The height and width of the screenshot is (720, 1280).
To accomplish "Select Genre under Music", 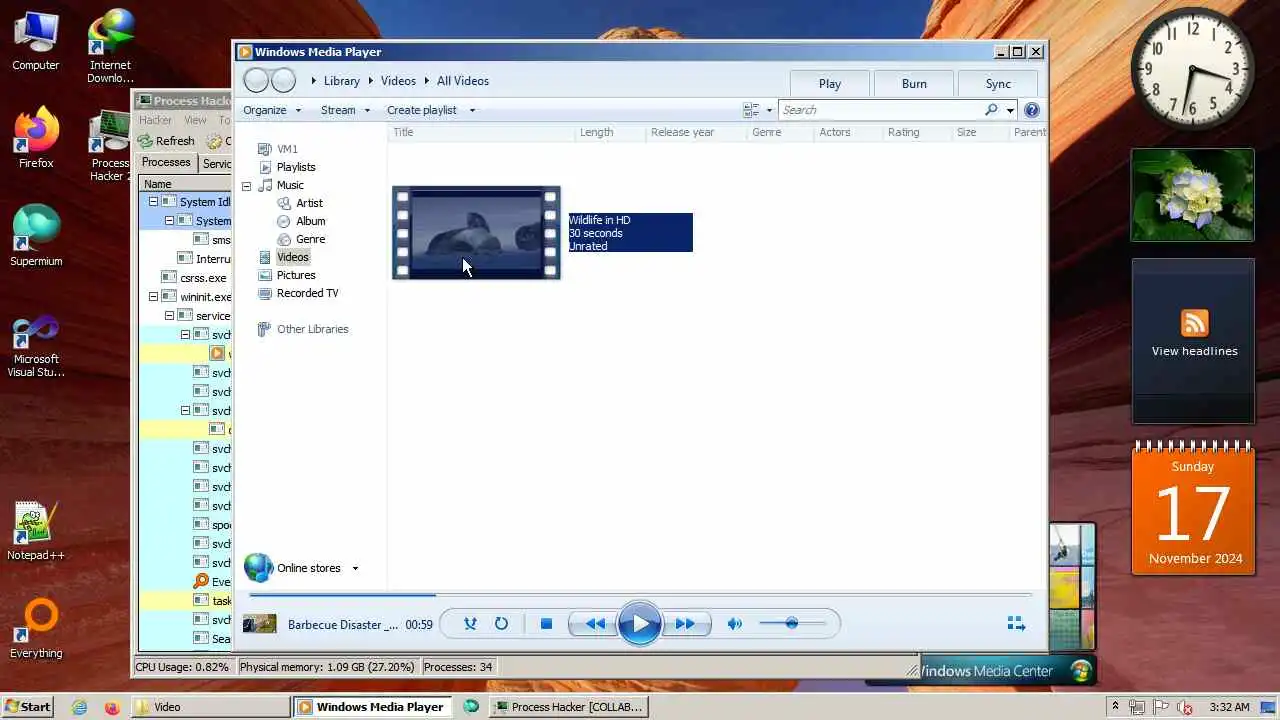I will tap(310, 239).
